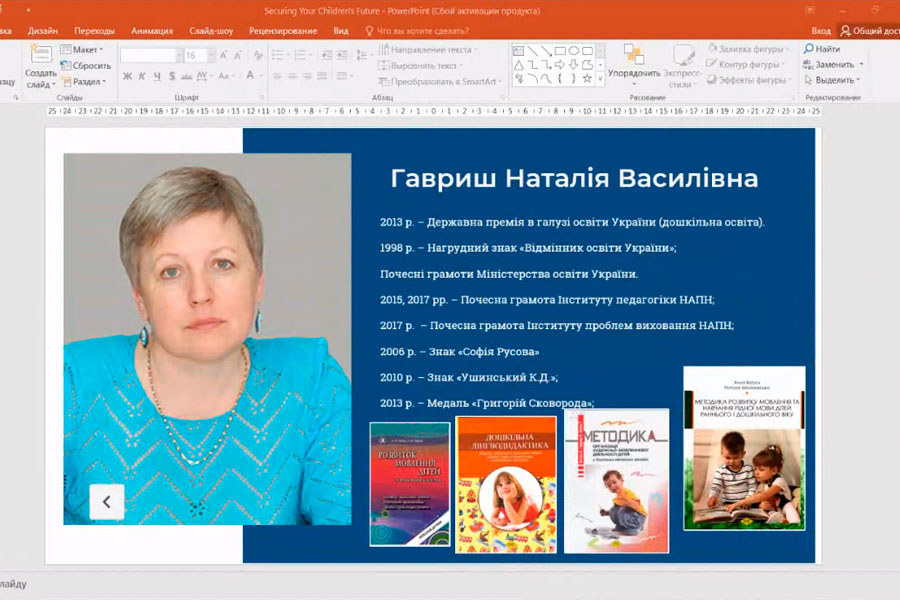900x600 pixels.
Task: Expand the Раздел (Section) dropdown
Action: (x=86, y=81)
